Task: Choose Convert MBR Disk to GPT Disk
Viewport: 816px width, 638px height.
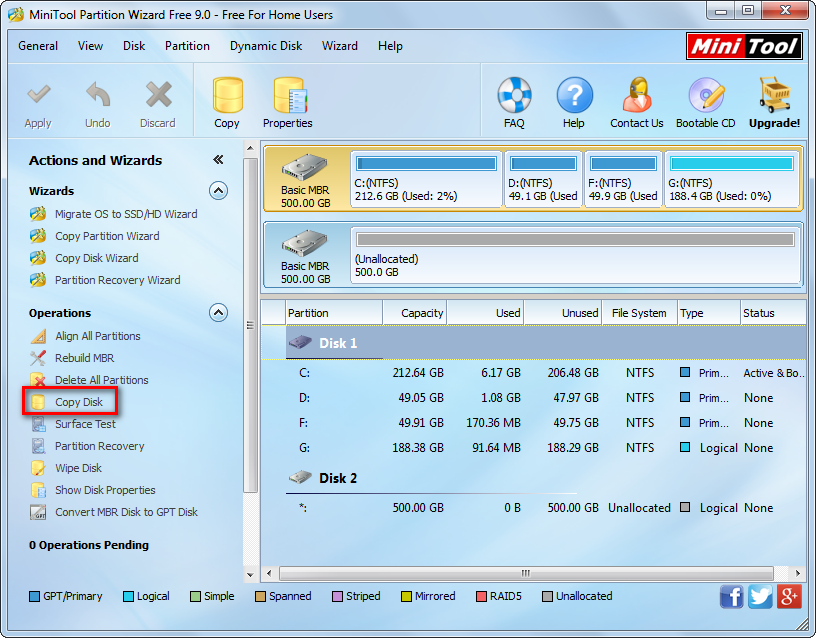Action: 126,512
